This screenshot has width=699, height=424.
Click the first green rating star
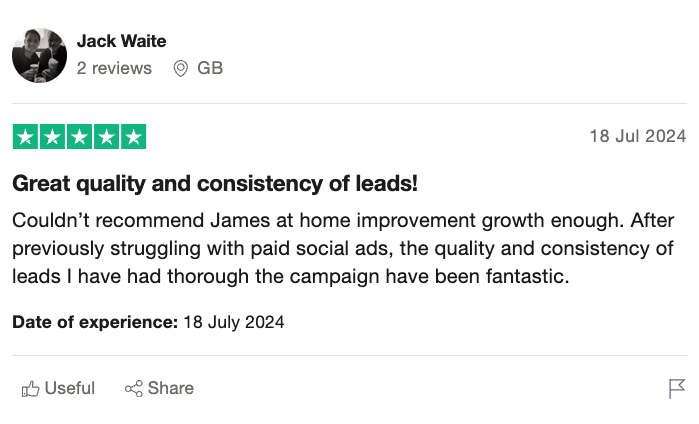tap(25, 137)
